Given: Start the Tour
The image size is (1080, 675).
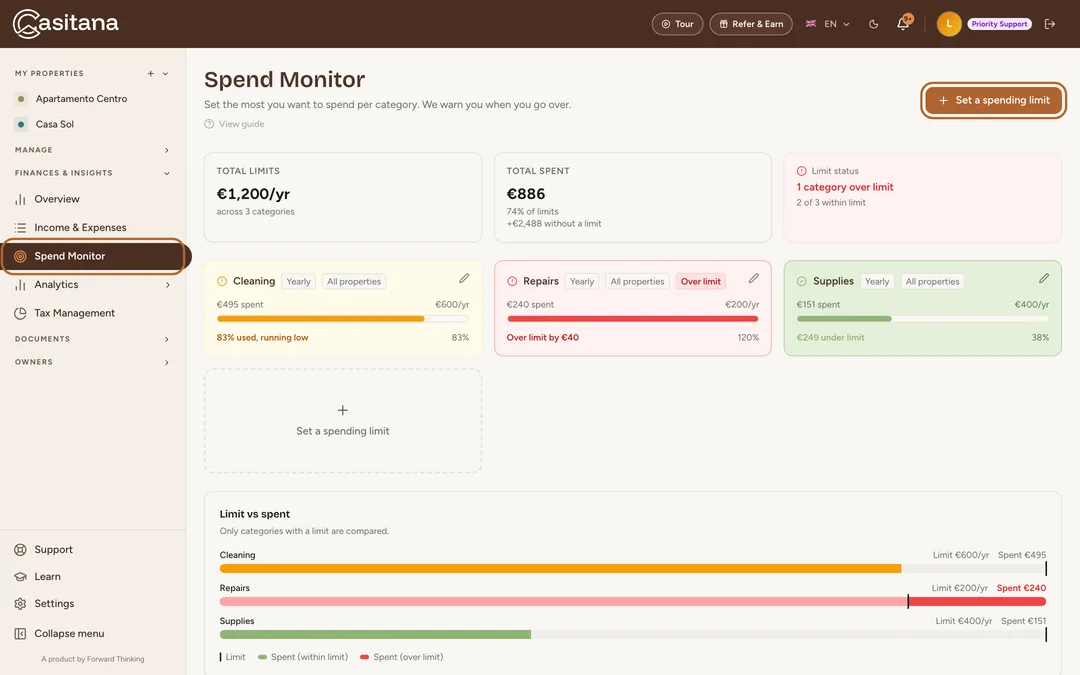Looking at the screenshot, I should coord(677,24).
